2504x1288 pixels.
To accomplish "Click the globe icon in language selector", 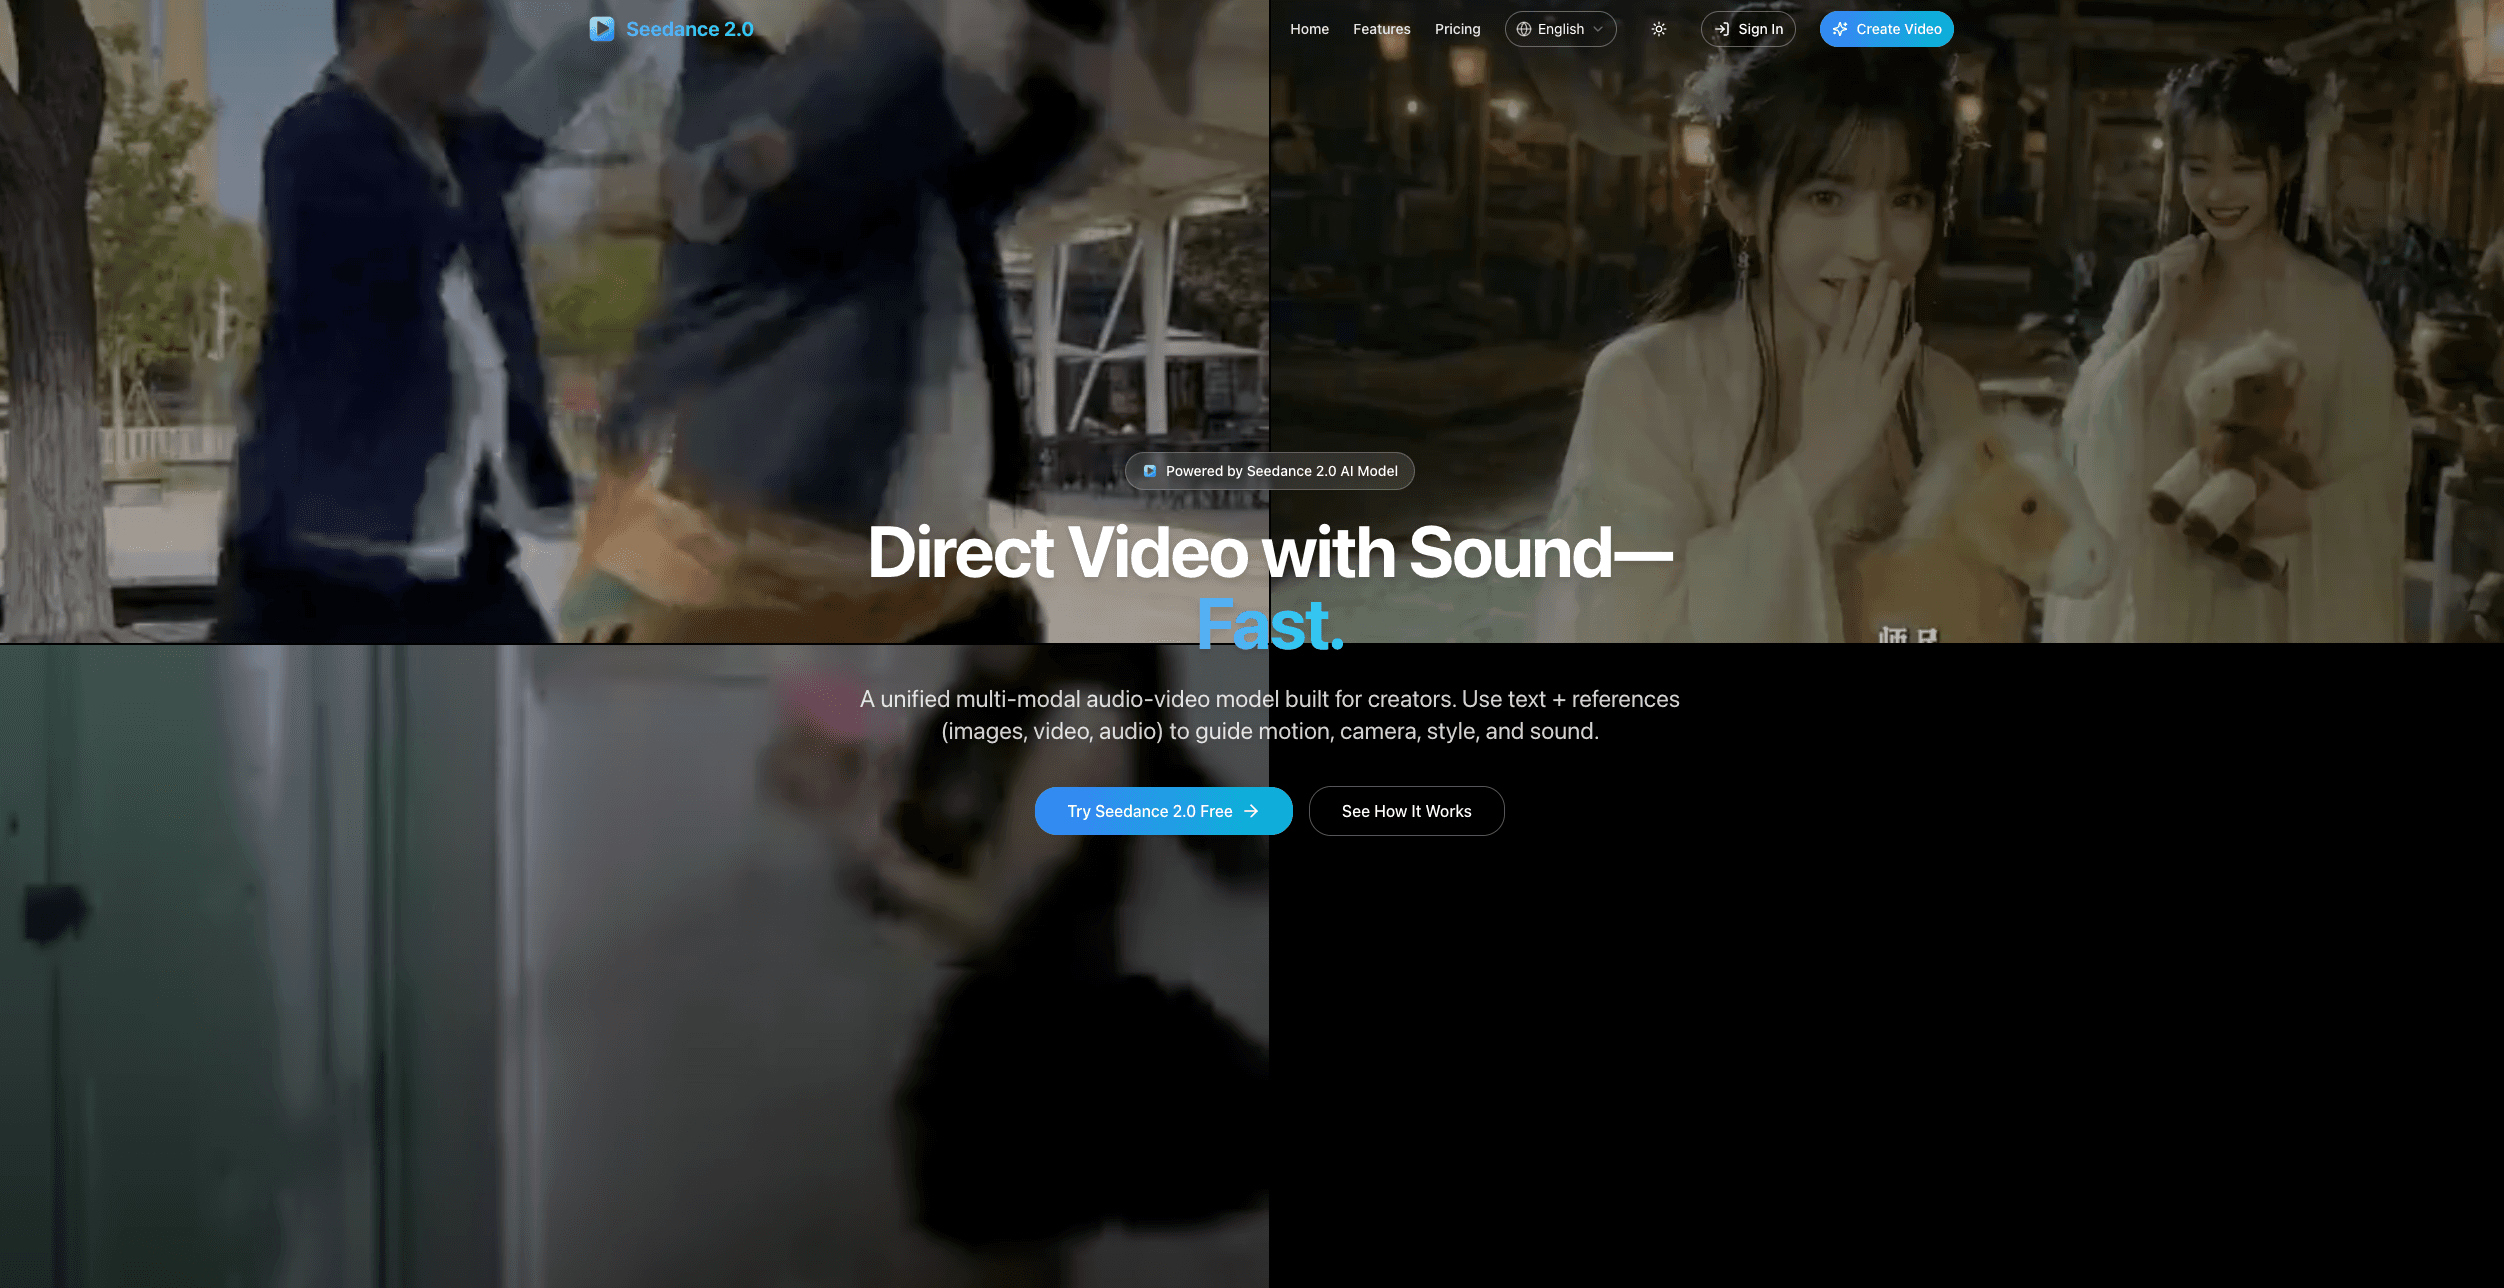I will point(1524,29).
